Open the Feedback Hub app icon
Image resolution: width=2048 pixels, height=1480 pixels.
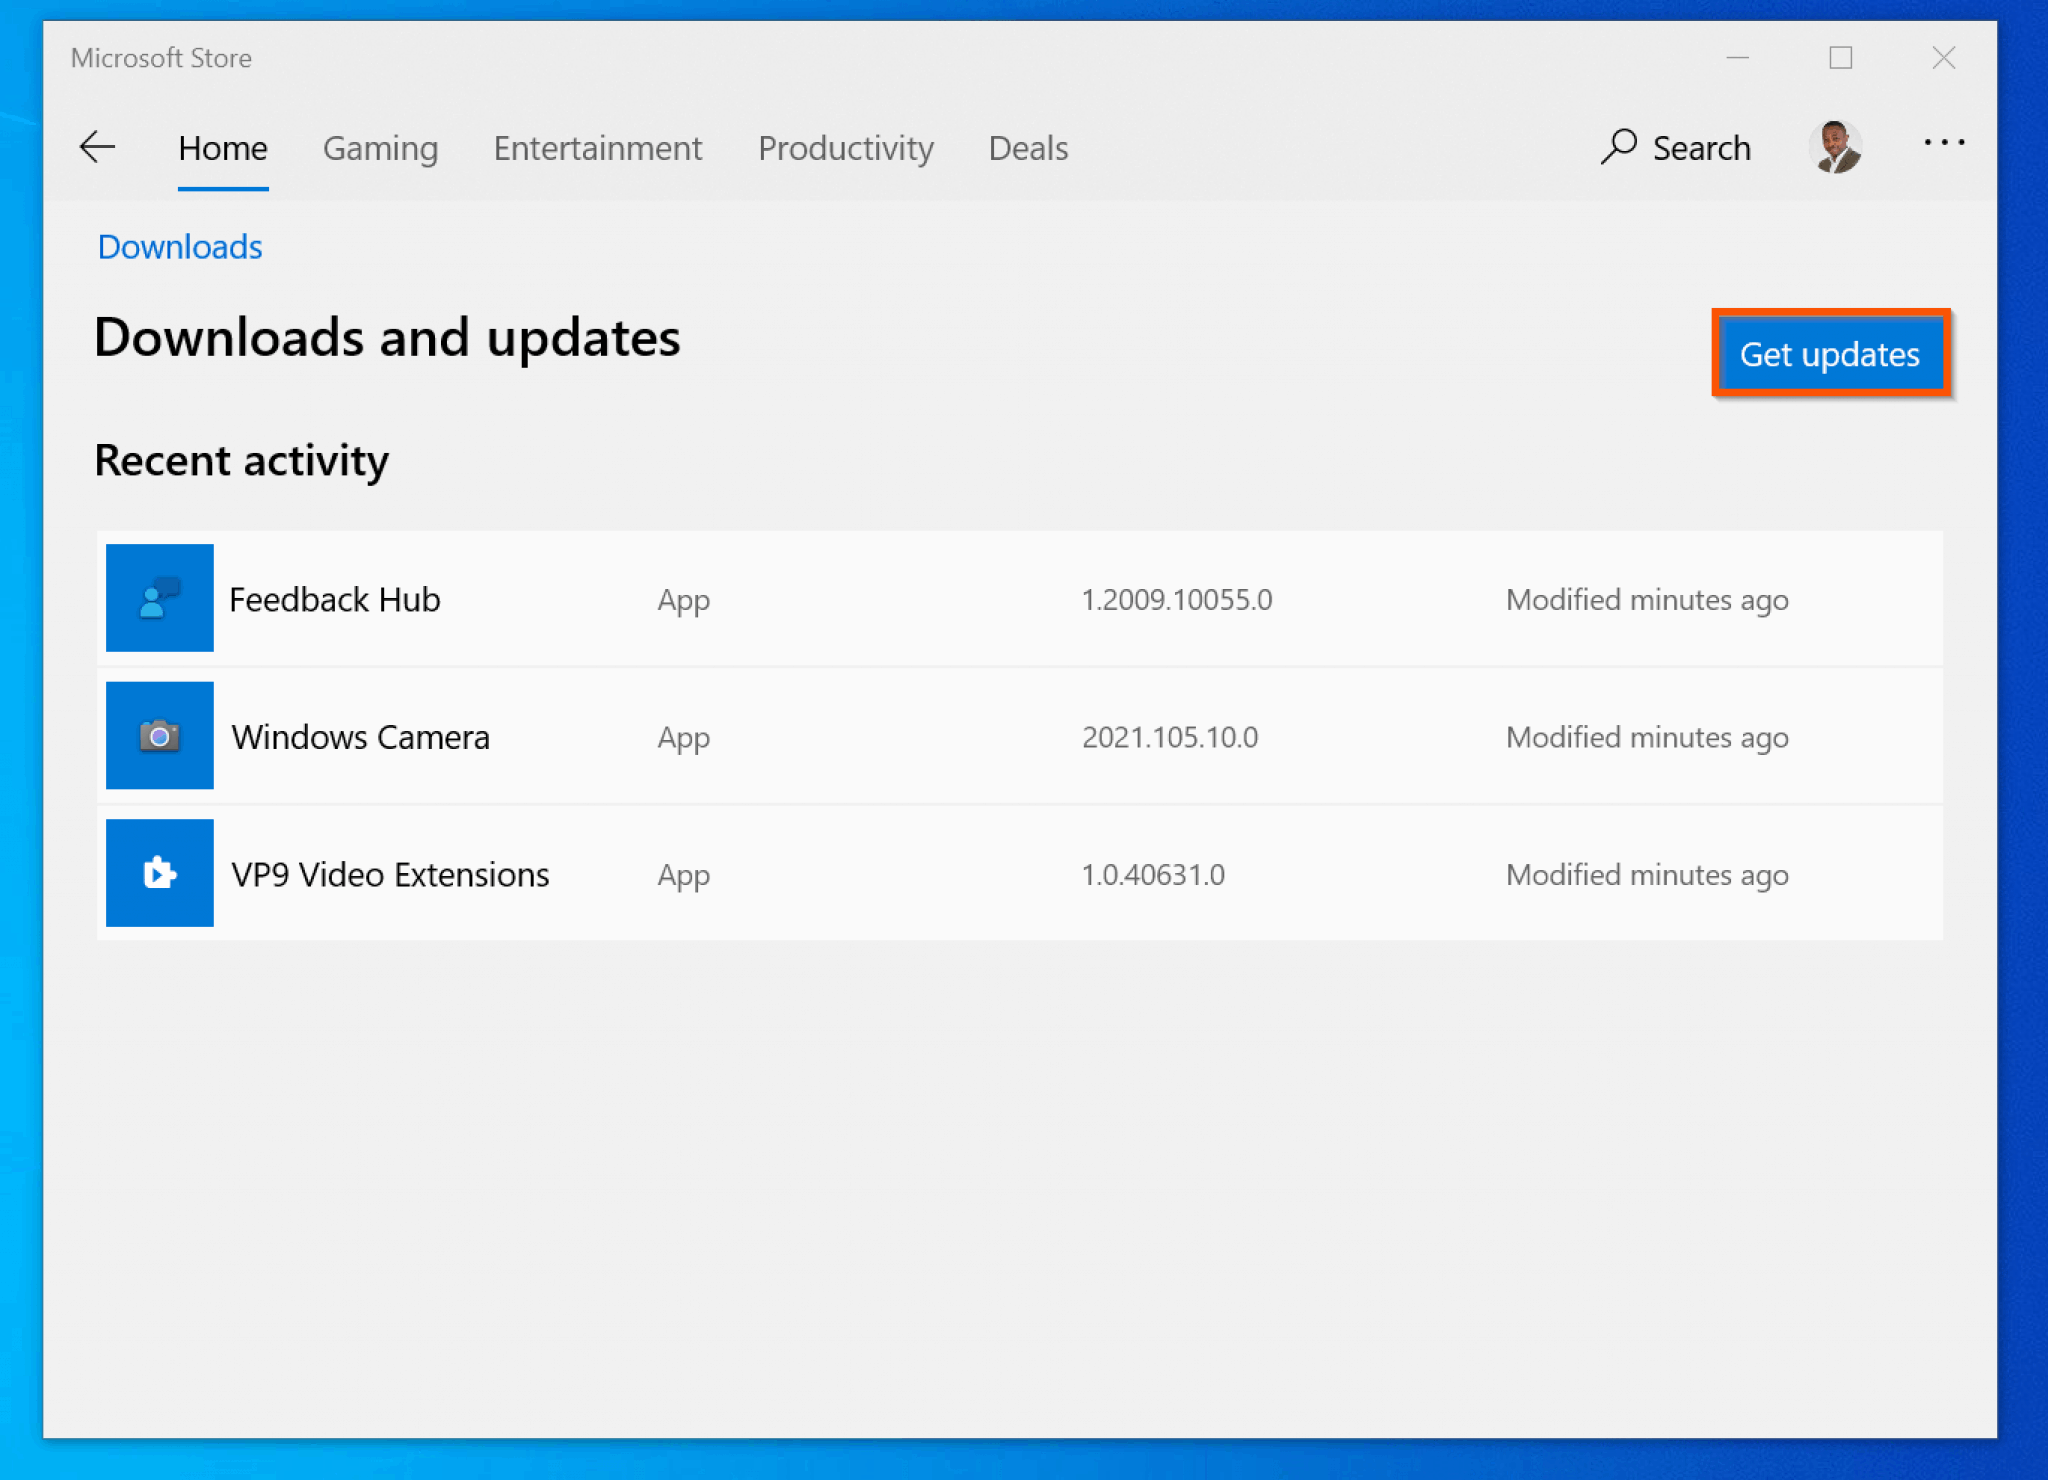click(159, 598)
